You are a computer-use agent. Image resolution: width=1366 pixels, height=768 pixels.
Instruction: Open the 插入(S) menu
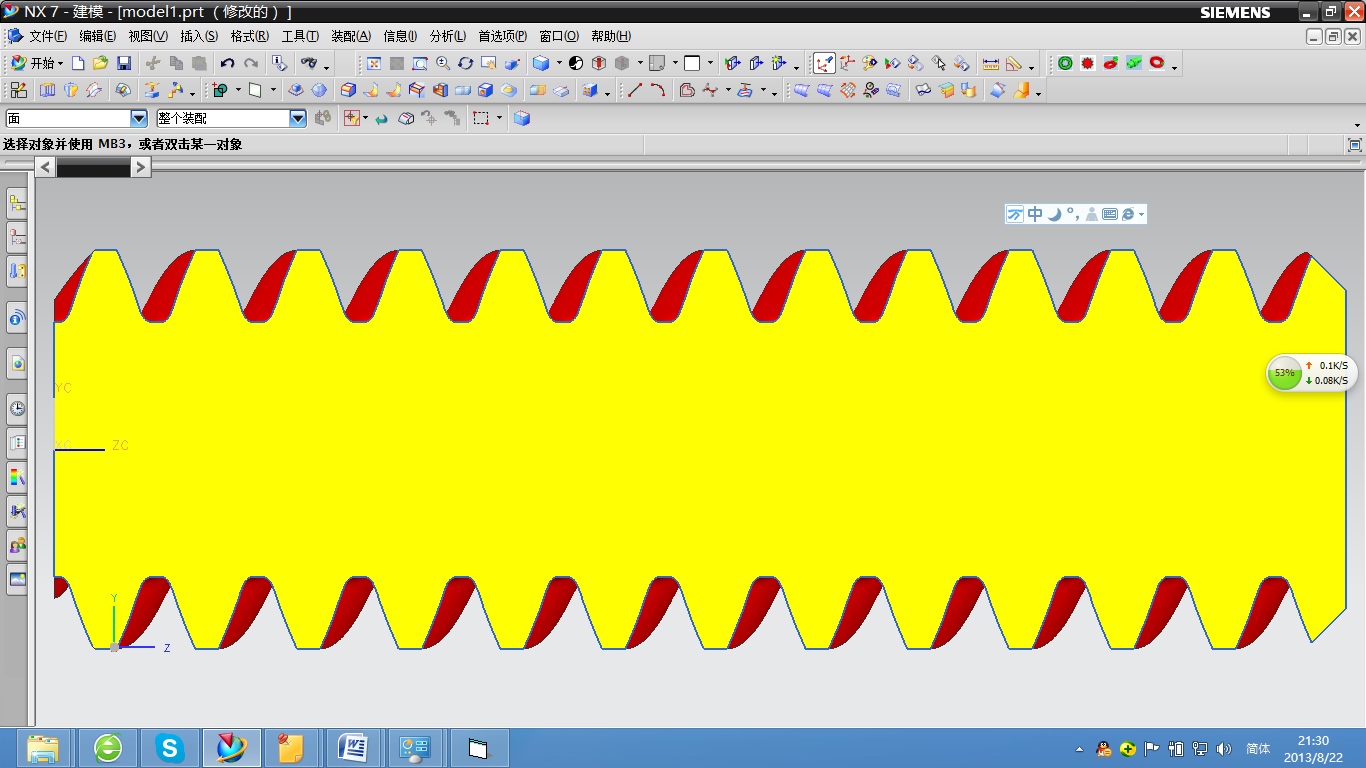199,36
